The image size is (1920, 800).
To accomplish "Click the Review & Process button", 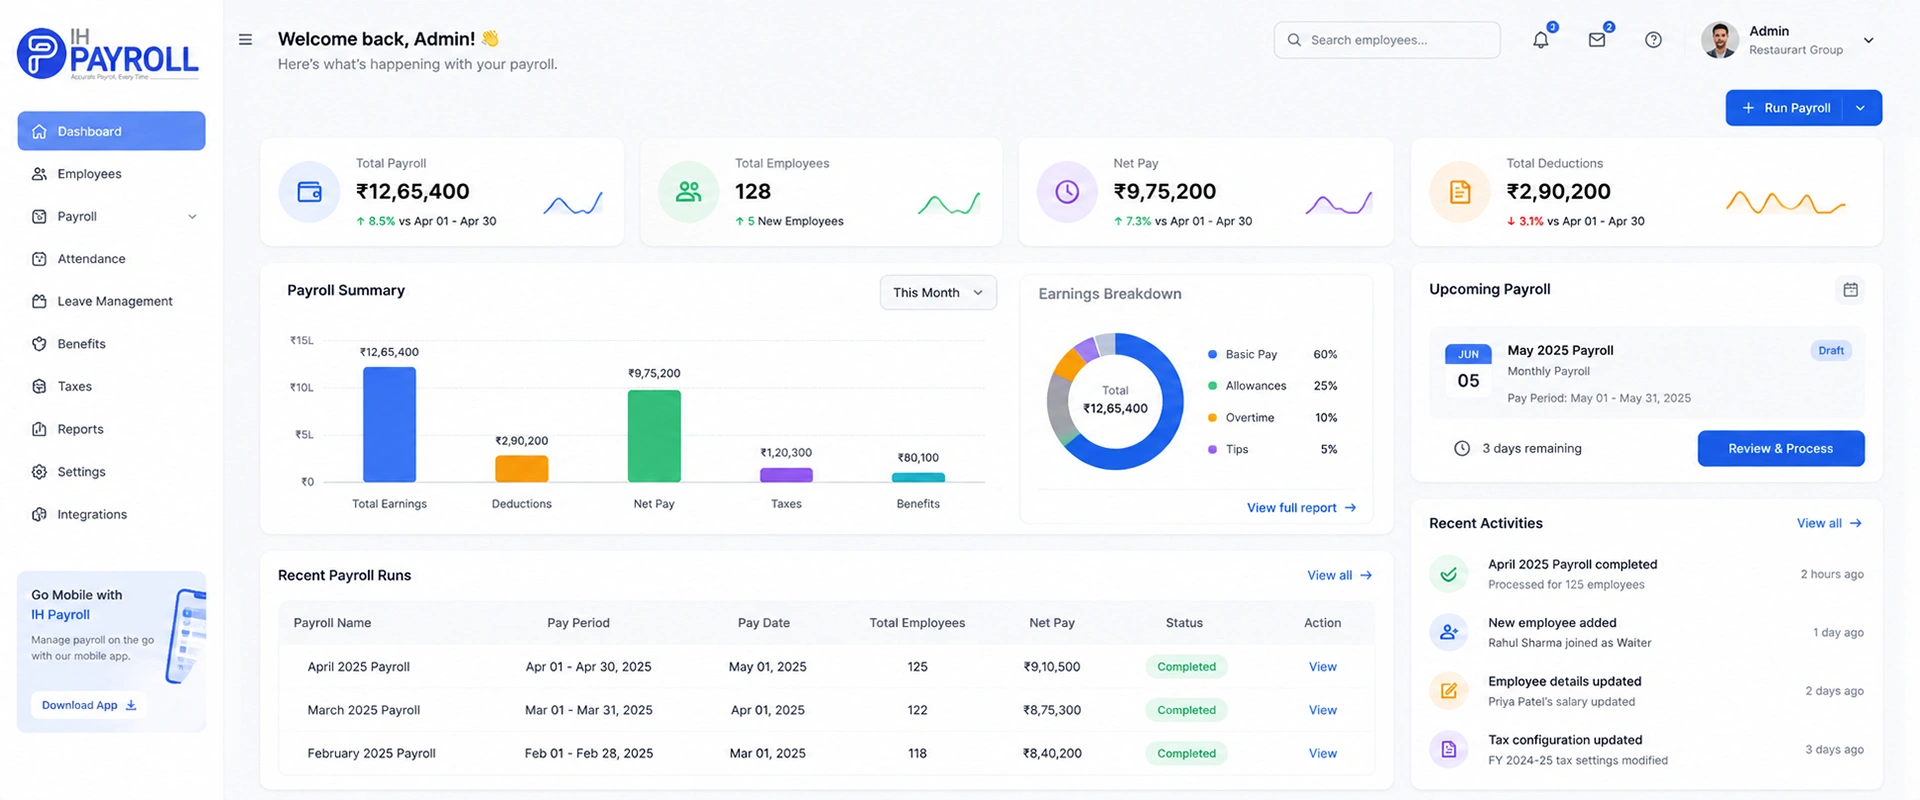I will (x=1781, y=448).
